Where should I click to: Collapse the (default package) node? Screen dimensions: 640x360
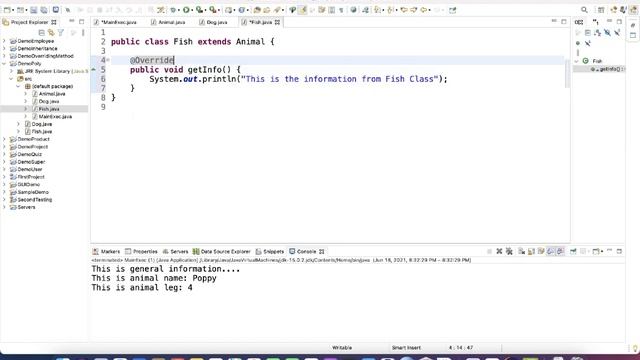tap(18, 86)
